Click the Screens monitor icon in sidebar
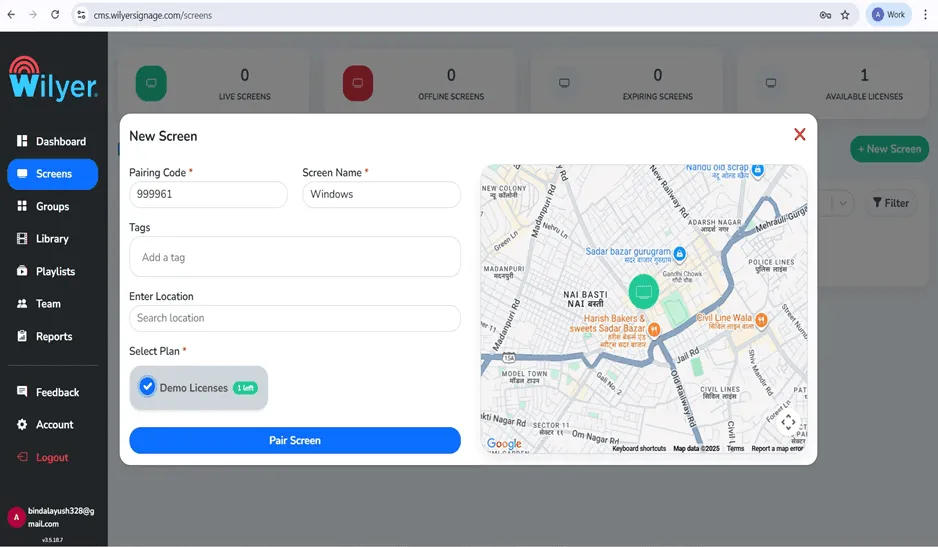Viewport: 938px width, 547px height. click(22, 174)
